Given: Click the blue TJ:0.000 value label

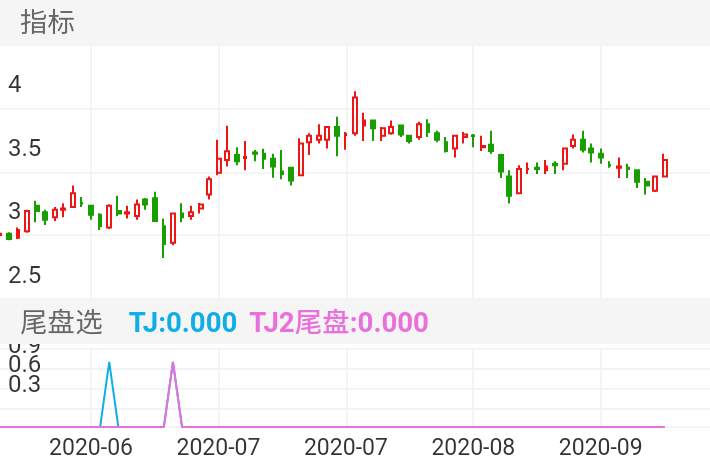Looking at the screenshot, I should pos(183,322).
